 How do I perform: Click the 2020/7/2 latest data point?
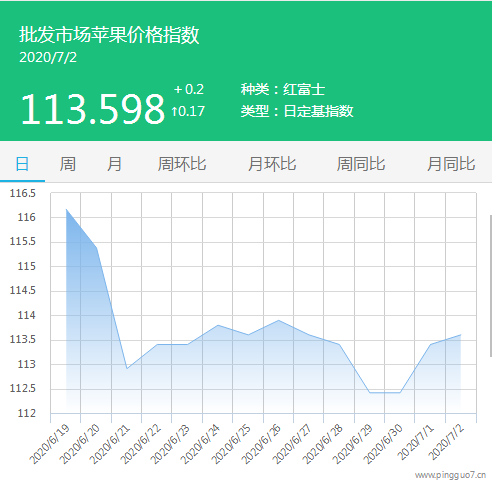(x=461, y=335)
